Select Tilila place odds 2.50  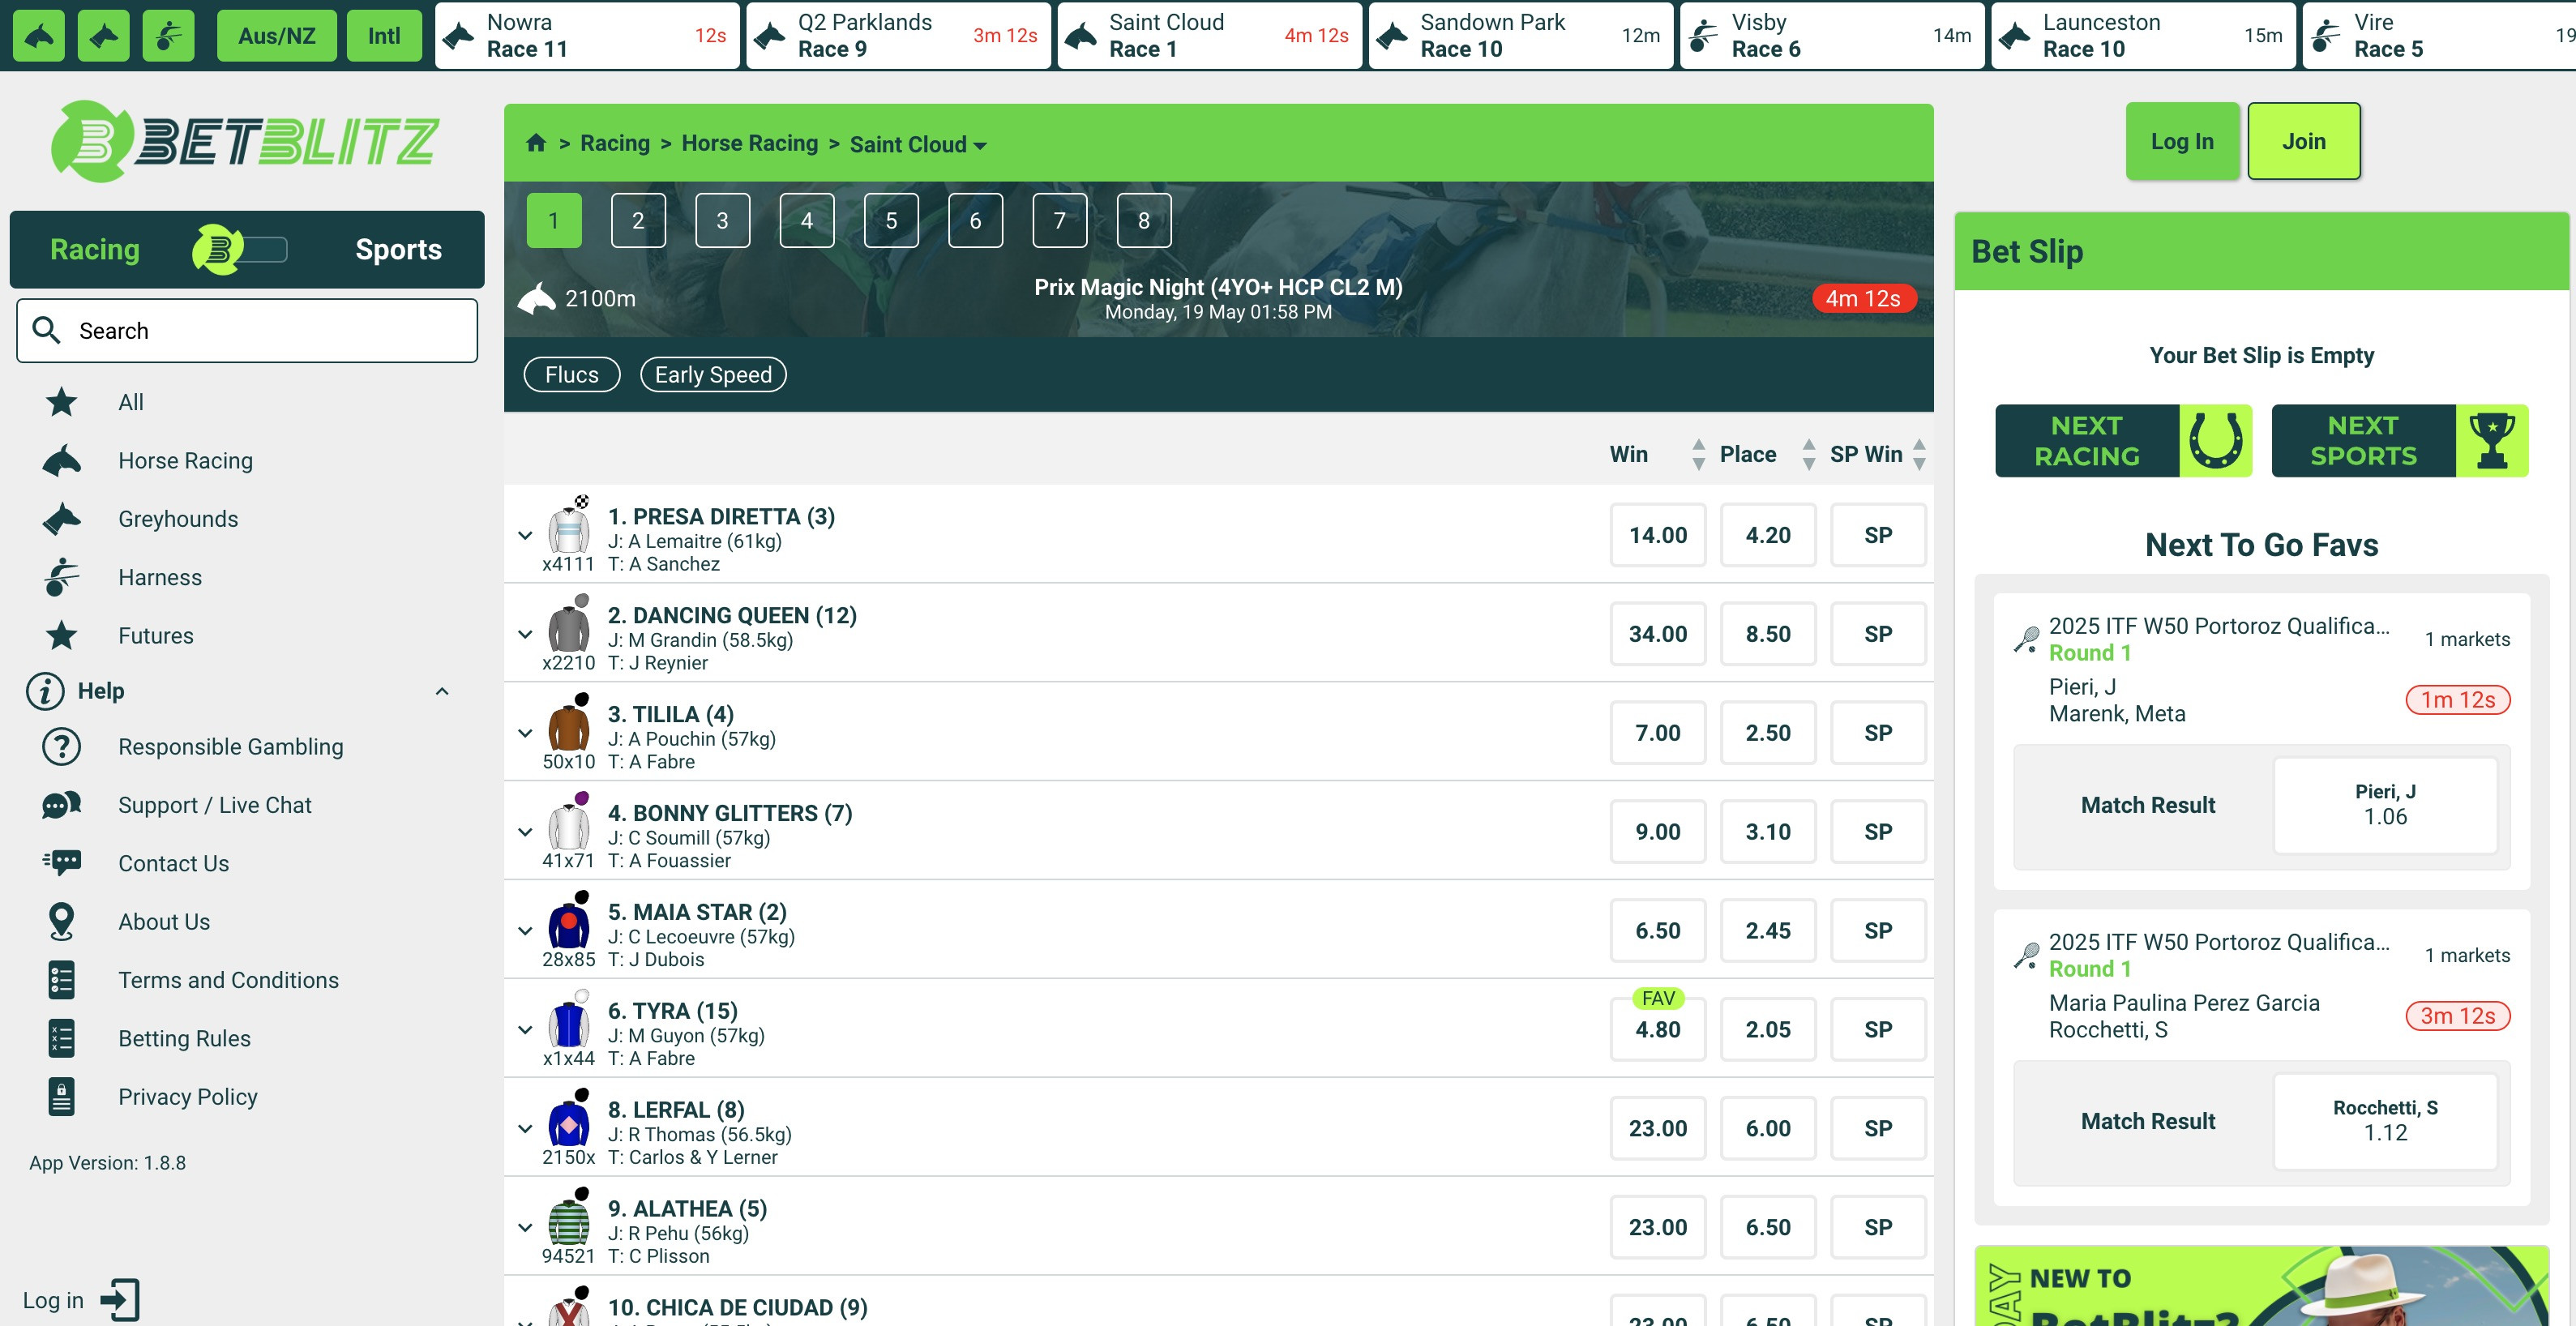1768,733
